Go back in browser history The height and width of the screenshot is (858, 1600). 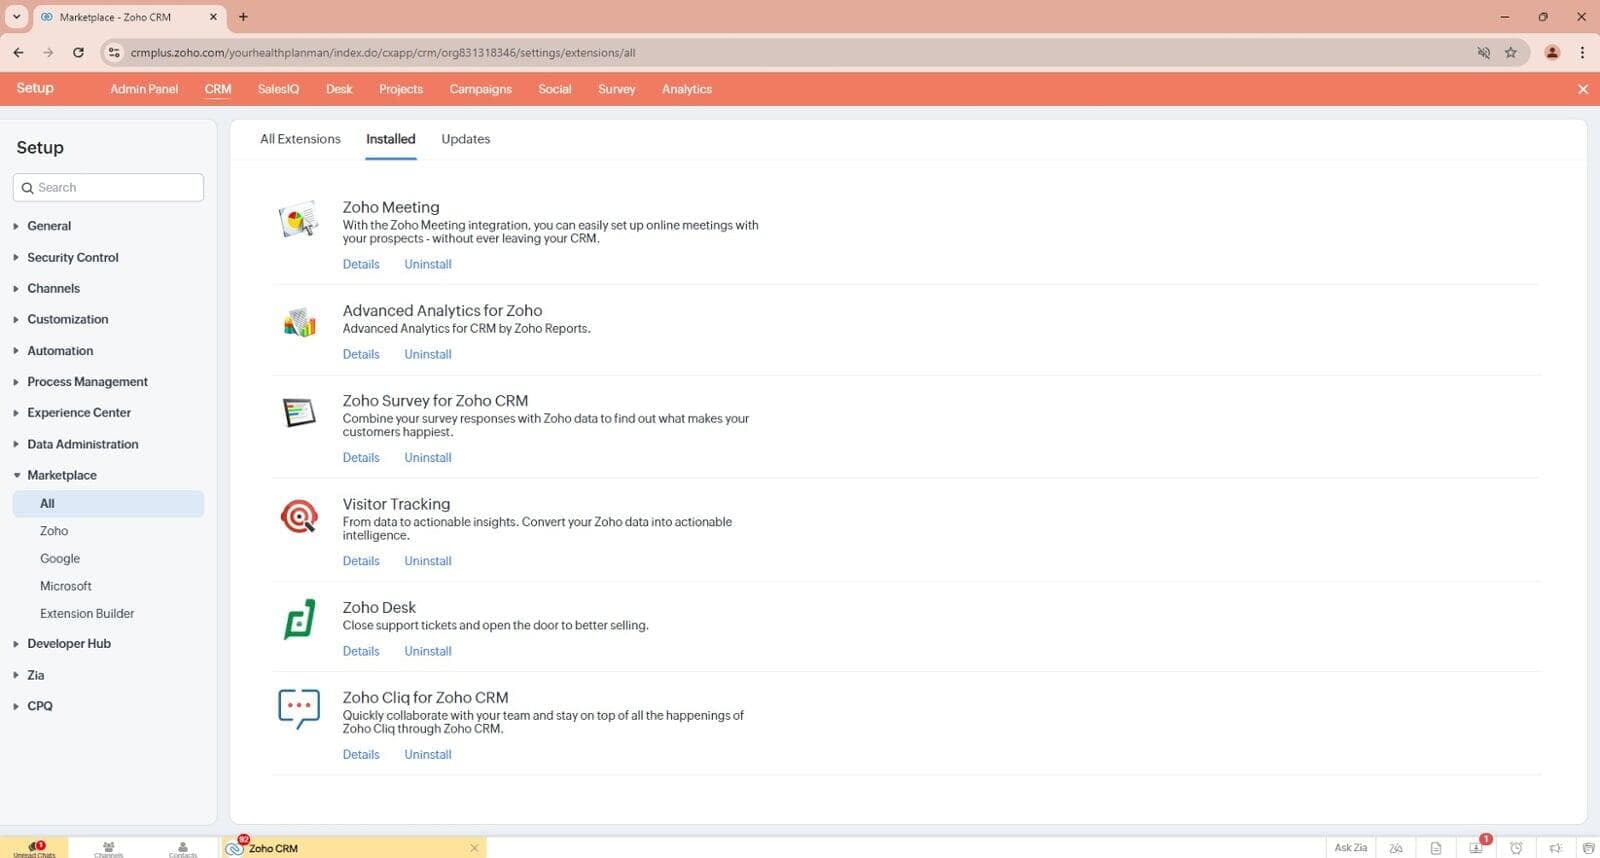tap(18, 52)
